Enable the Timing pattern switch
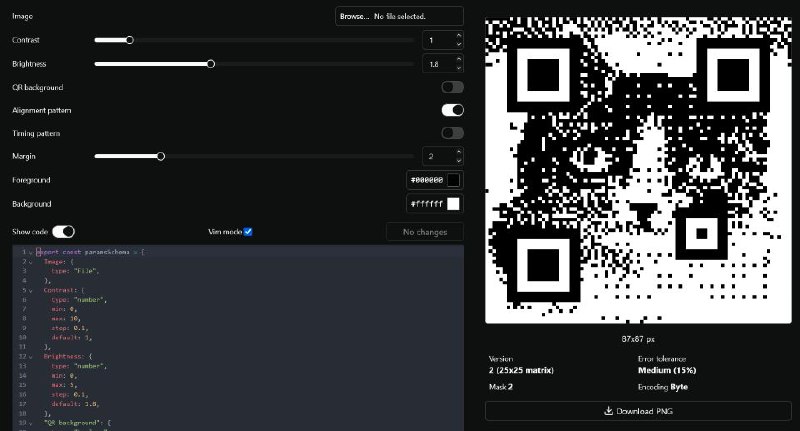Viewport: 800px width, 431px height. tap(452, 133)
